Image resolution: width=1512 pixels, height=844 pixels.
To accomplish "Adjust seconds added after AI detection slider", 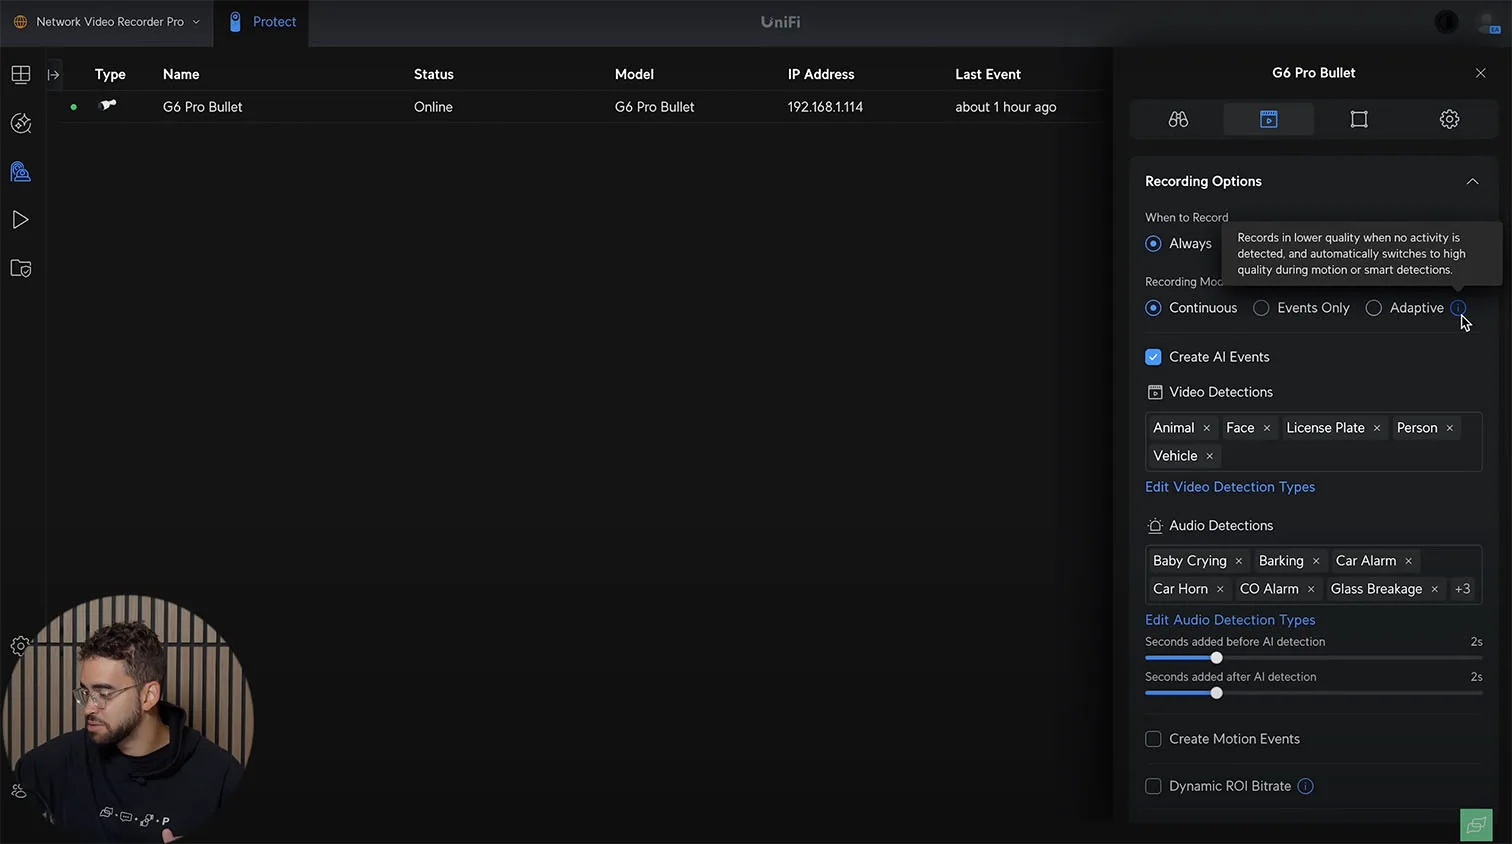I will pyautogui.click(x=1216, y=693).
